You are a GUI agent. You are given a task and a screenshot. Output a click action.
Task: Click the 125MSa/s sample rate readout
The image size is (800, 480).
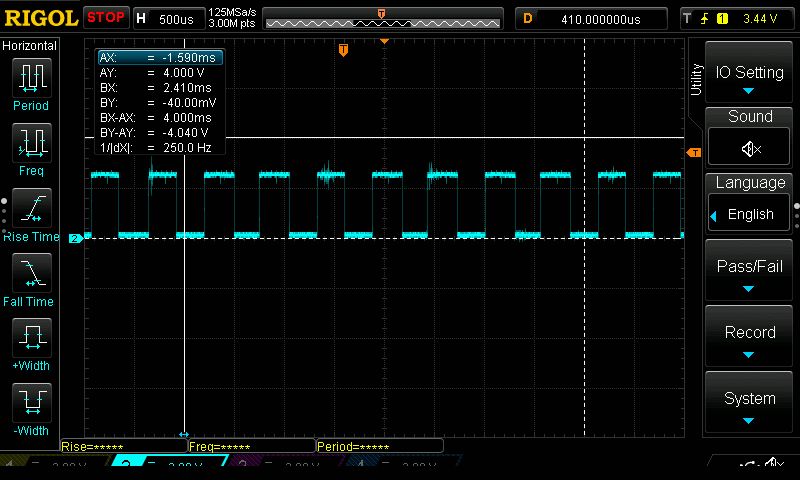coord(232,12)
